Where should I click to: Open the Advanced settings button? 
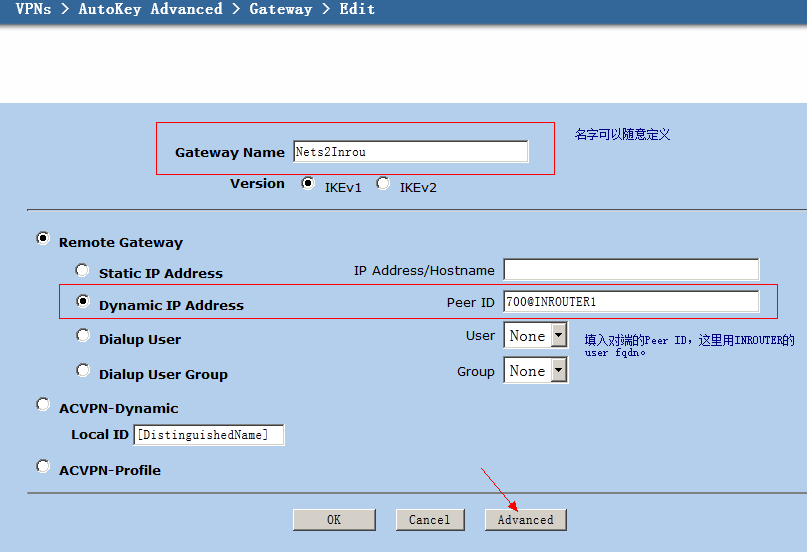click(x=525, y=520)
